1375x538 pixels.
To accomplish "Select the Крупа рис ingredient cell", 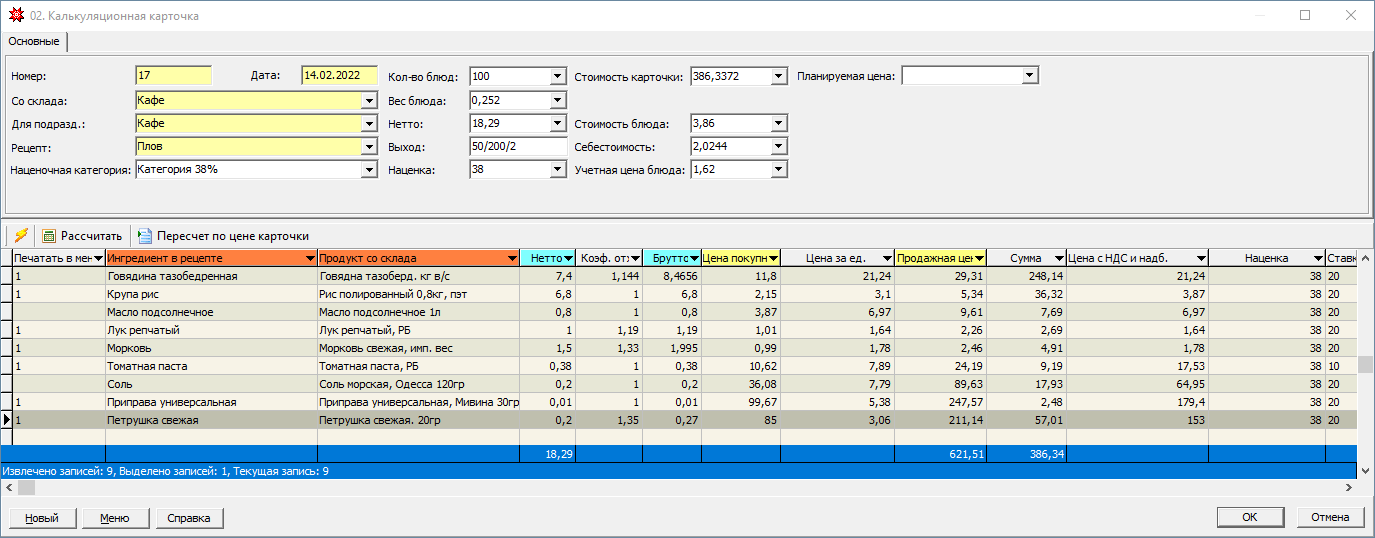I will coord(211,294).
